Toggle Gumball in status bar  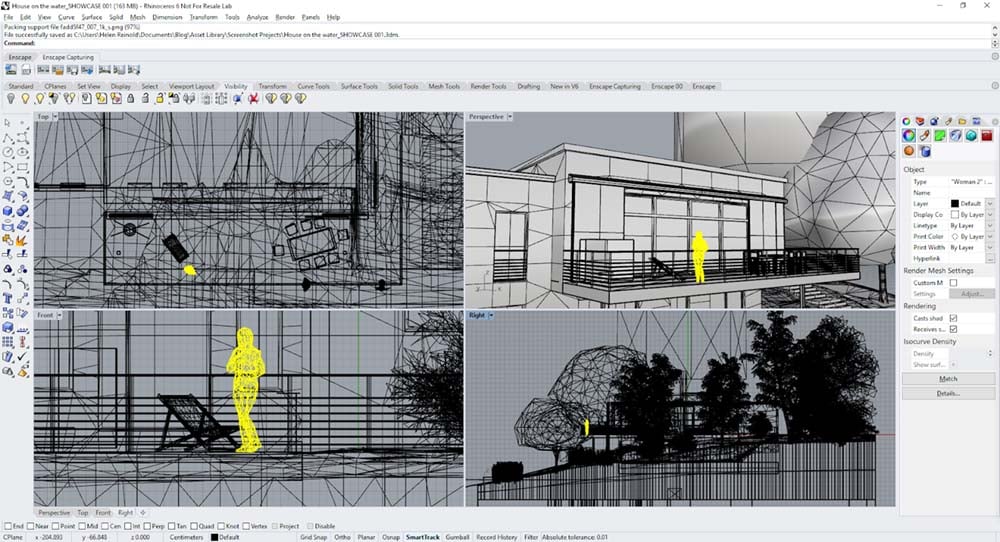point(457,537)
